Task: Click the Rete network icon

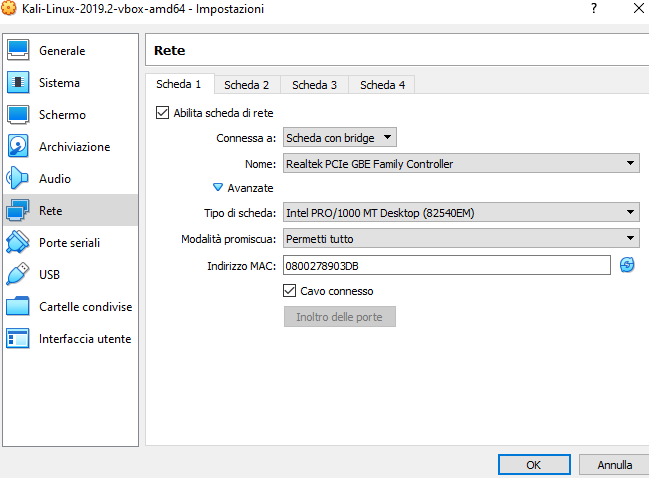Action: tap(18, 210)
